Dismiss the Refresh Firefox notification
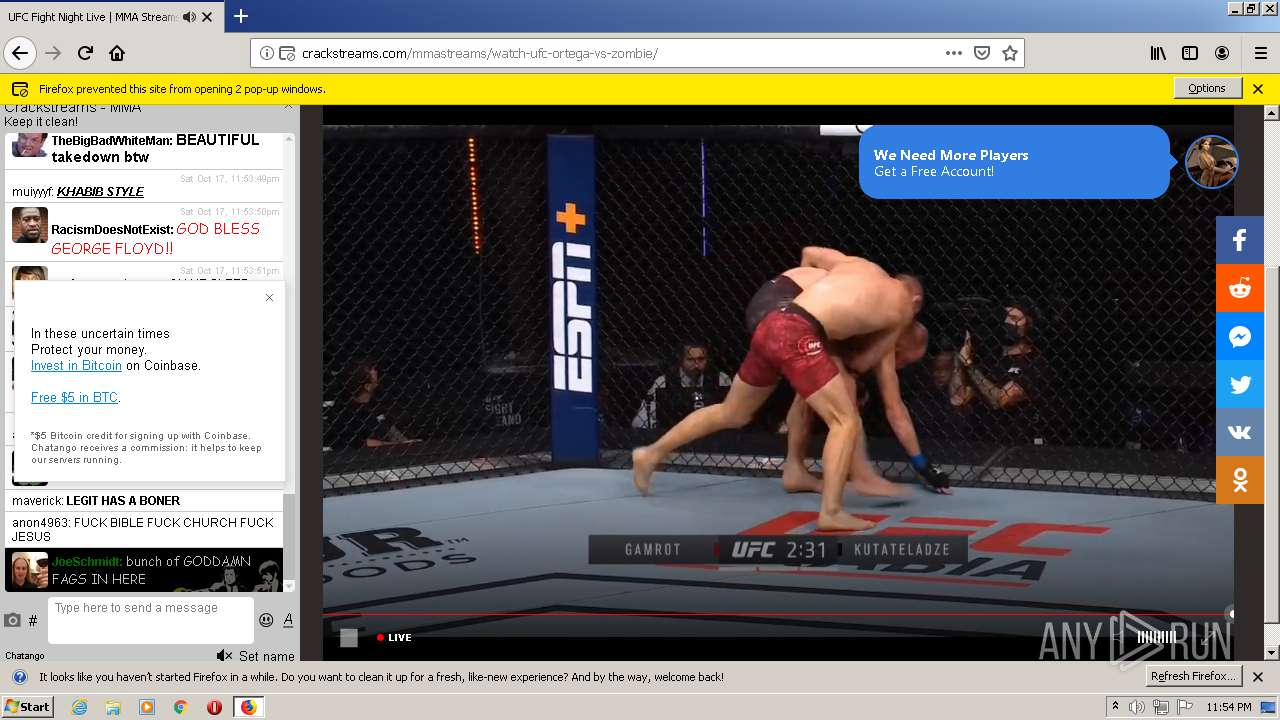Screen dimensions: 1280x720 click(1258, 677)
